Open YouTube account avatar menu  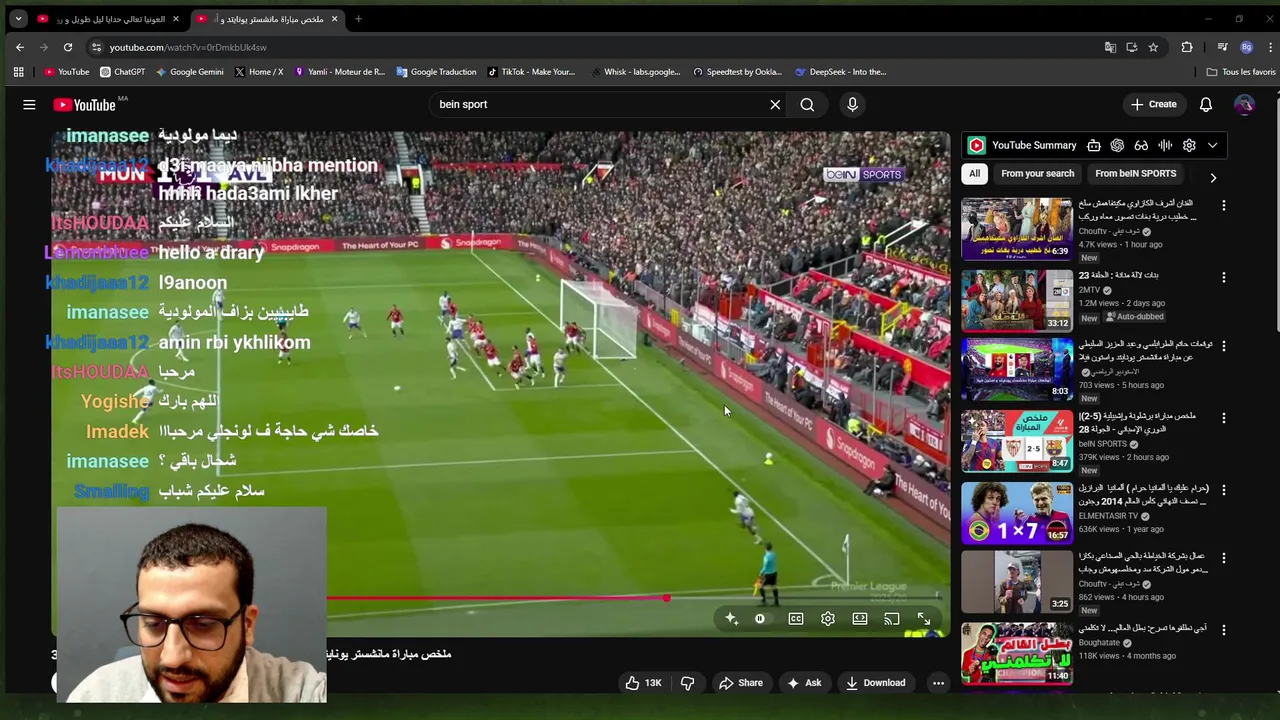pos(1244,104)
